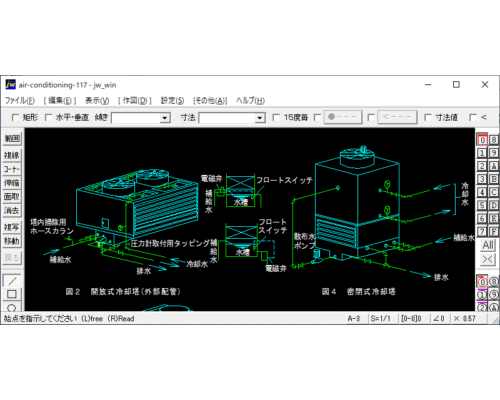Click the ∠0 axis angle in status bar
Image resolution: width=500 pixels, height=400 pixels.
tap(439, 318)
